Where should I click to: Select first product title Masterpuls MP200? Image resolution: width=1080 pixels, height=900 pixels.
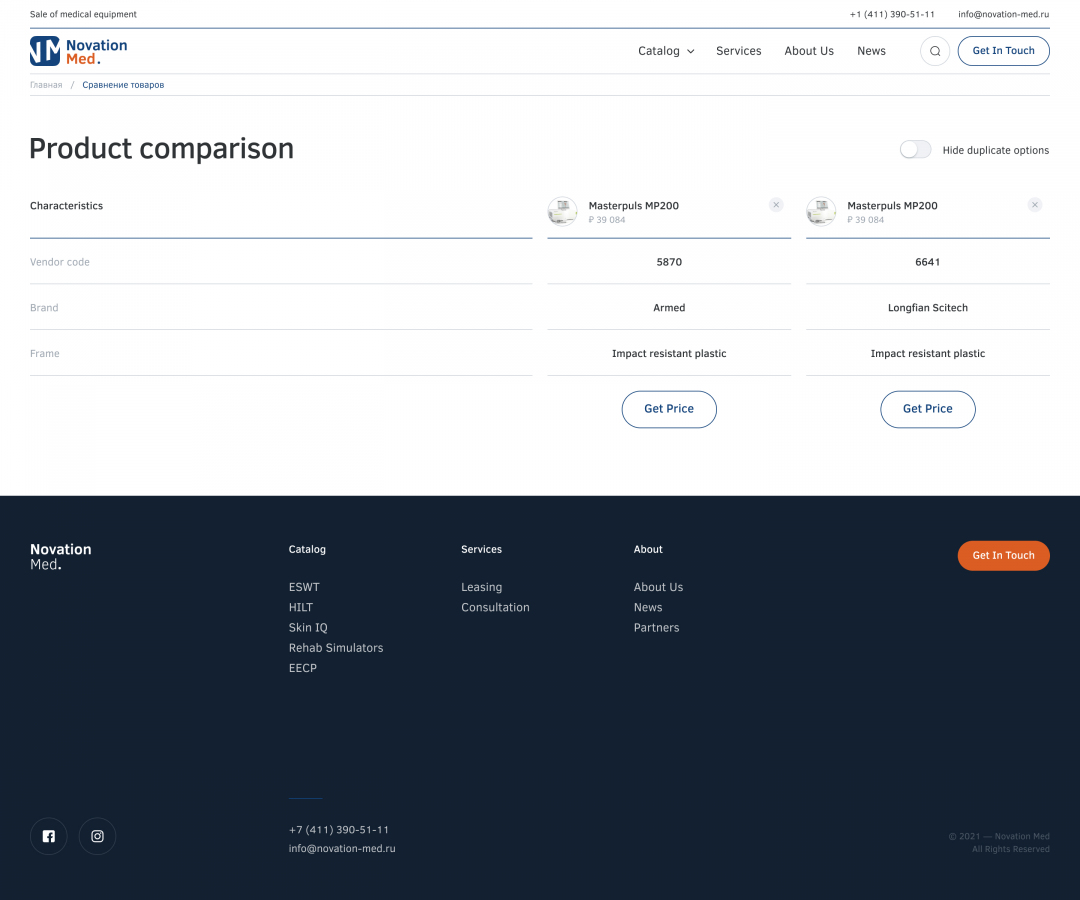coord(634,206)
